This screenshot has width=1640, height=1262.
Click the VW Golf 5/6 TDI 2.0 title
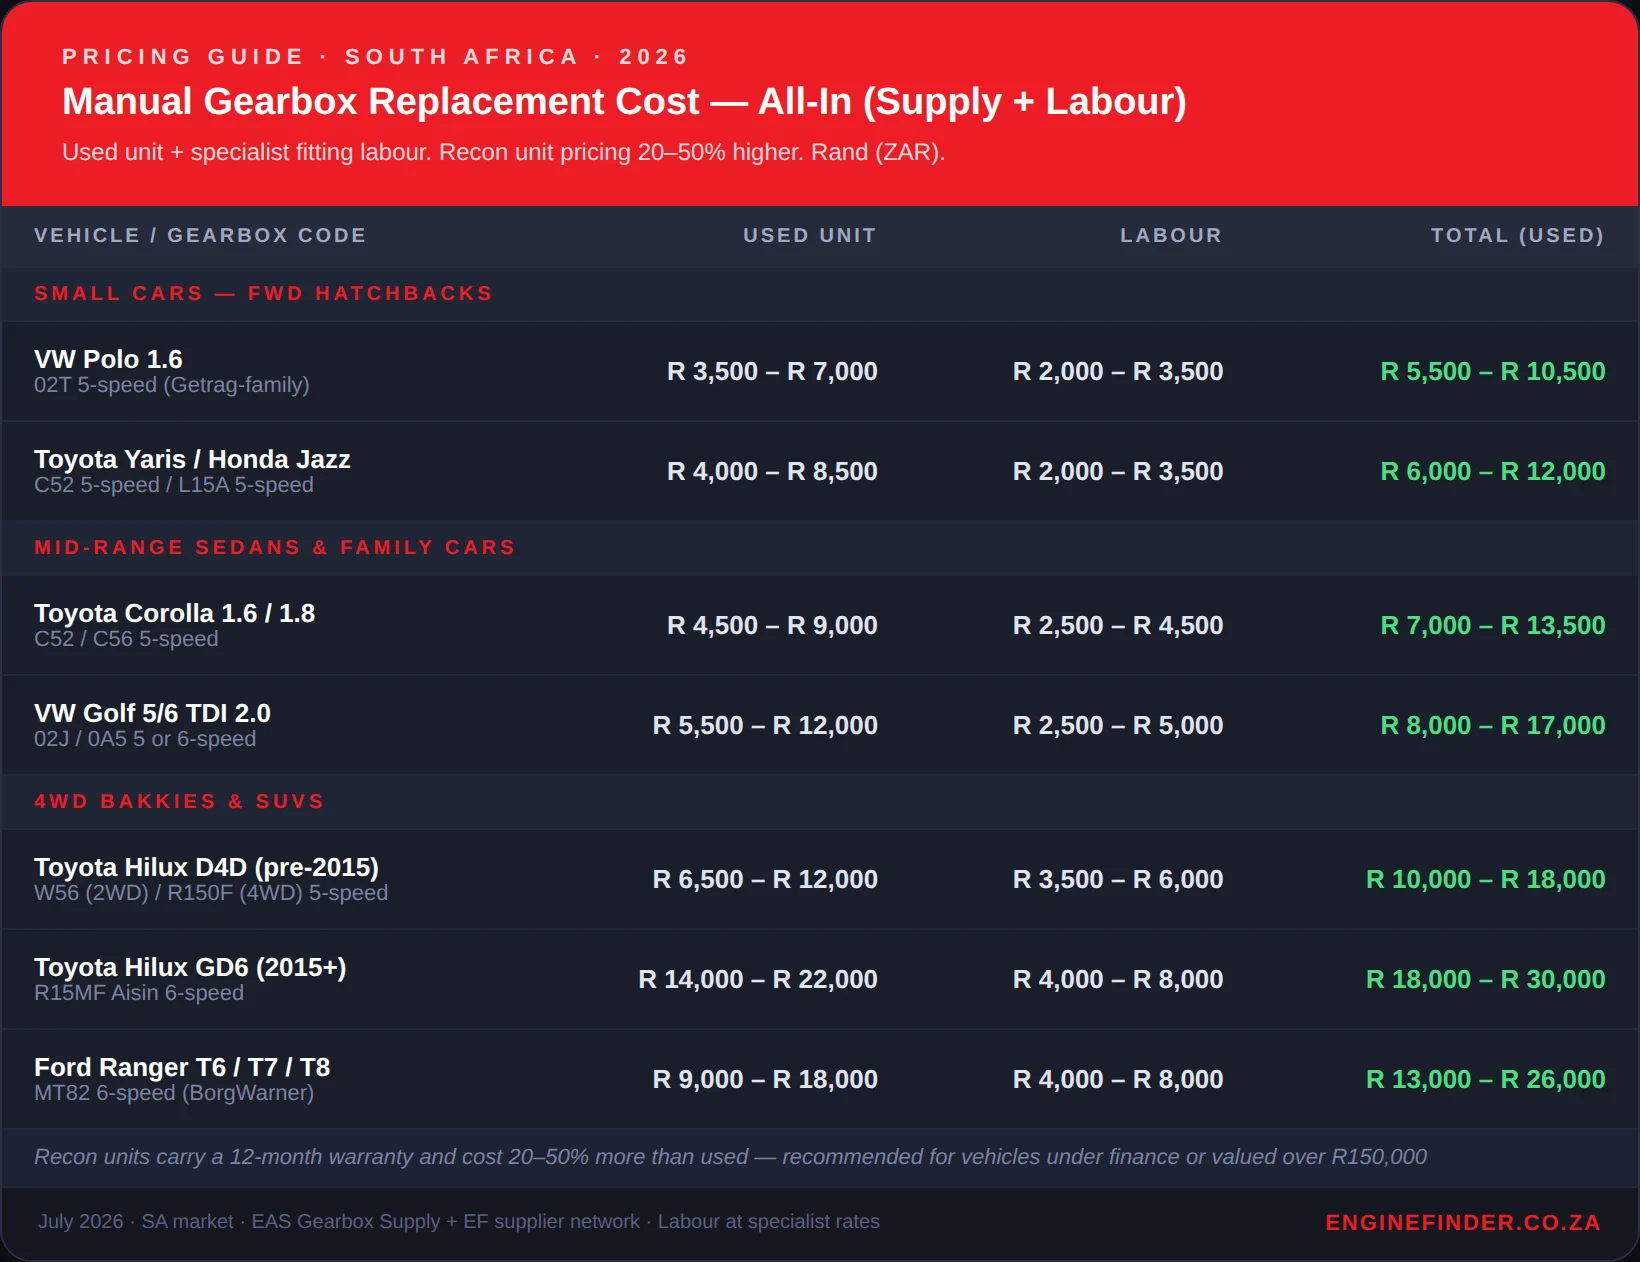[152, 713]
